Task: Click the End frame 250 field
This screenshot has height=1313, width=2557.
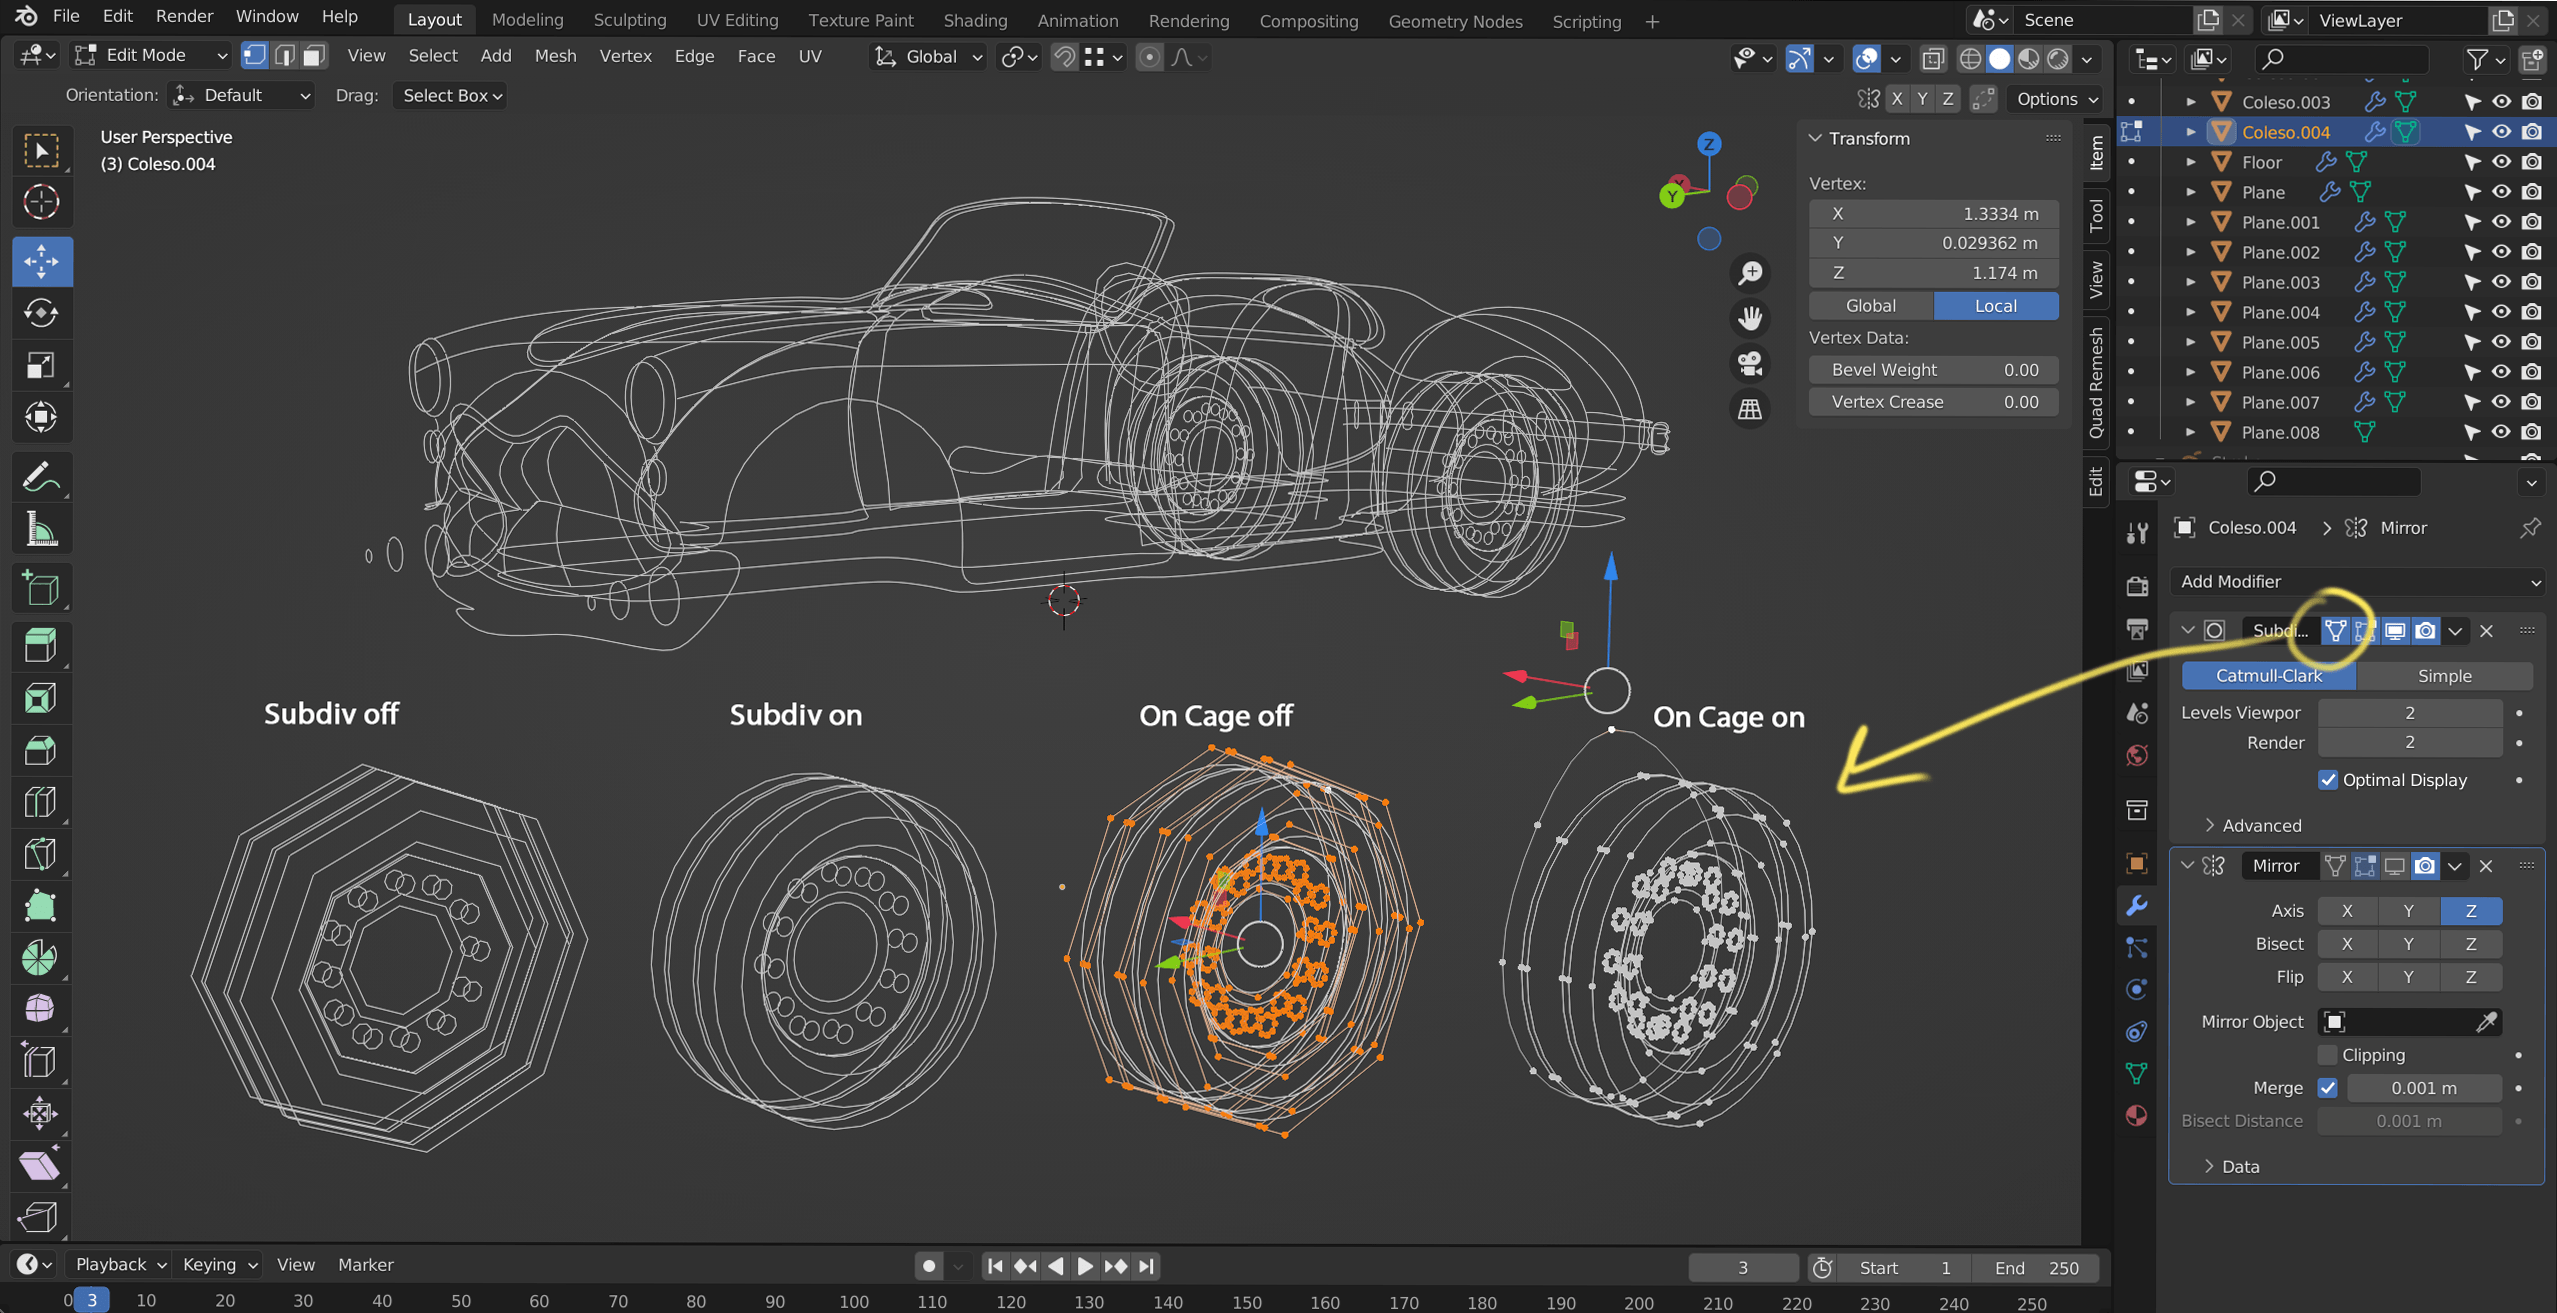Action: coord(2035,1268)
